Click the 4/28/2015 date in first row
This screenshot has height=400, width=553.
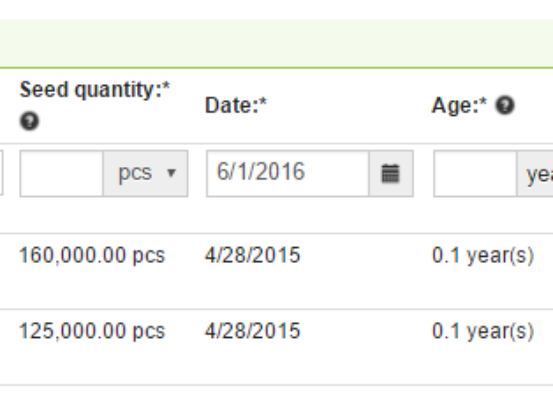pyautogui.click(x=253, y=255)
